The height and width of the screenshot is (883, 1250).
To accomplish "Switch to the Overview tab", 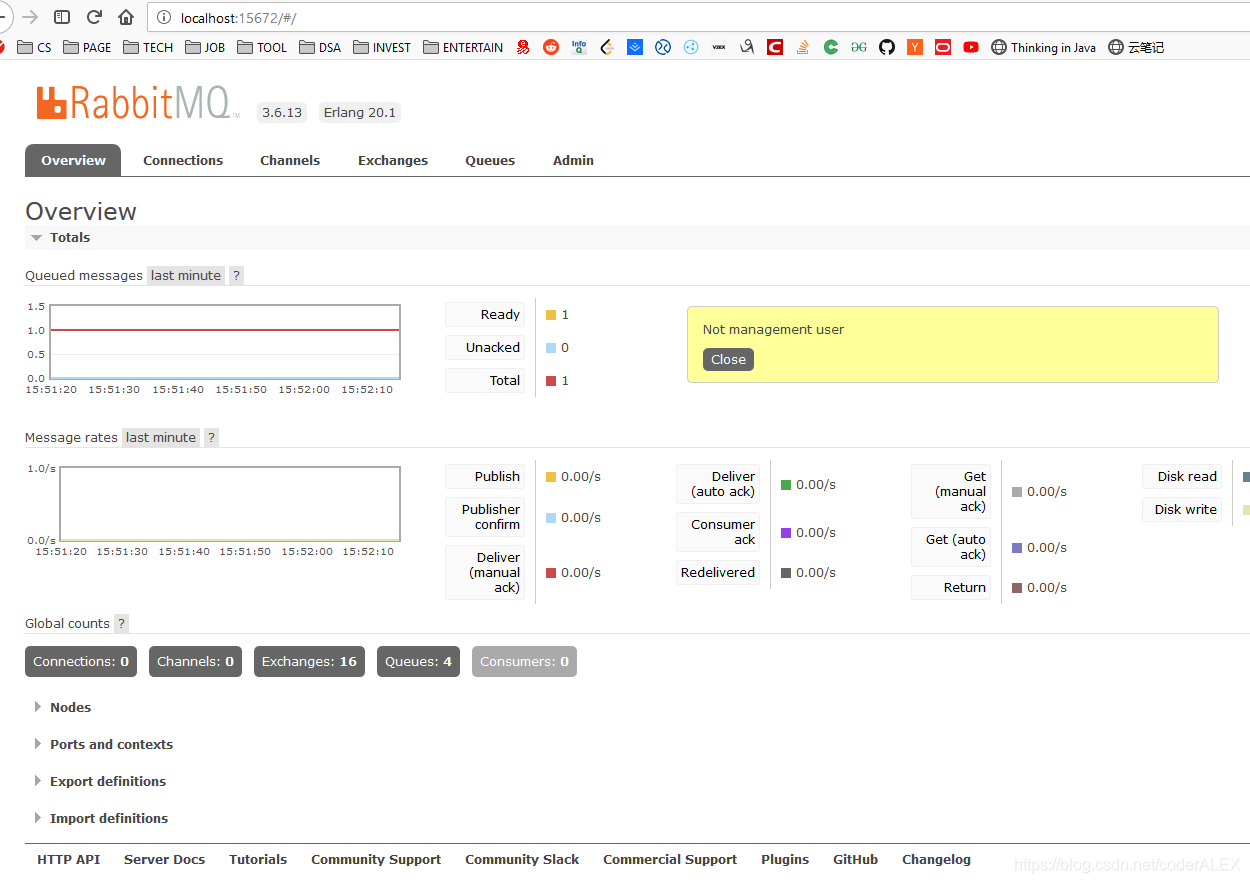I will [x=73, y=160].
